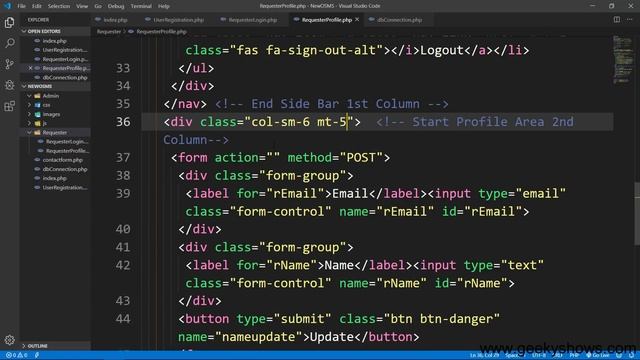Open the Selection menu
Image resolution: width=640 pixels, height=360 pixels.
tap(59, 6)
